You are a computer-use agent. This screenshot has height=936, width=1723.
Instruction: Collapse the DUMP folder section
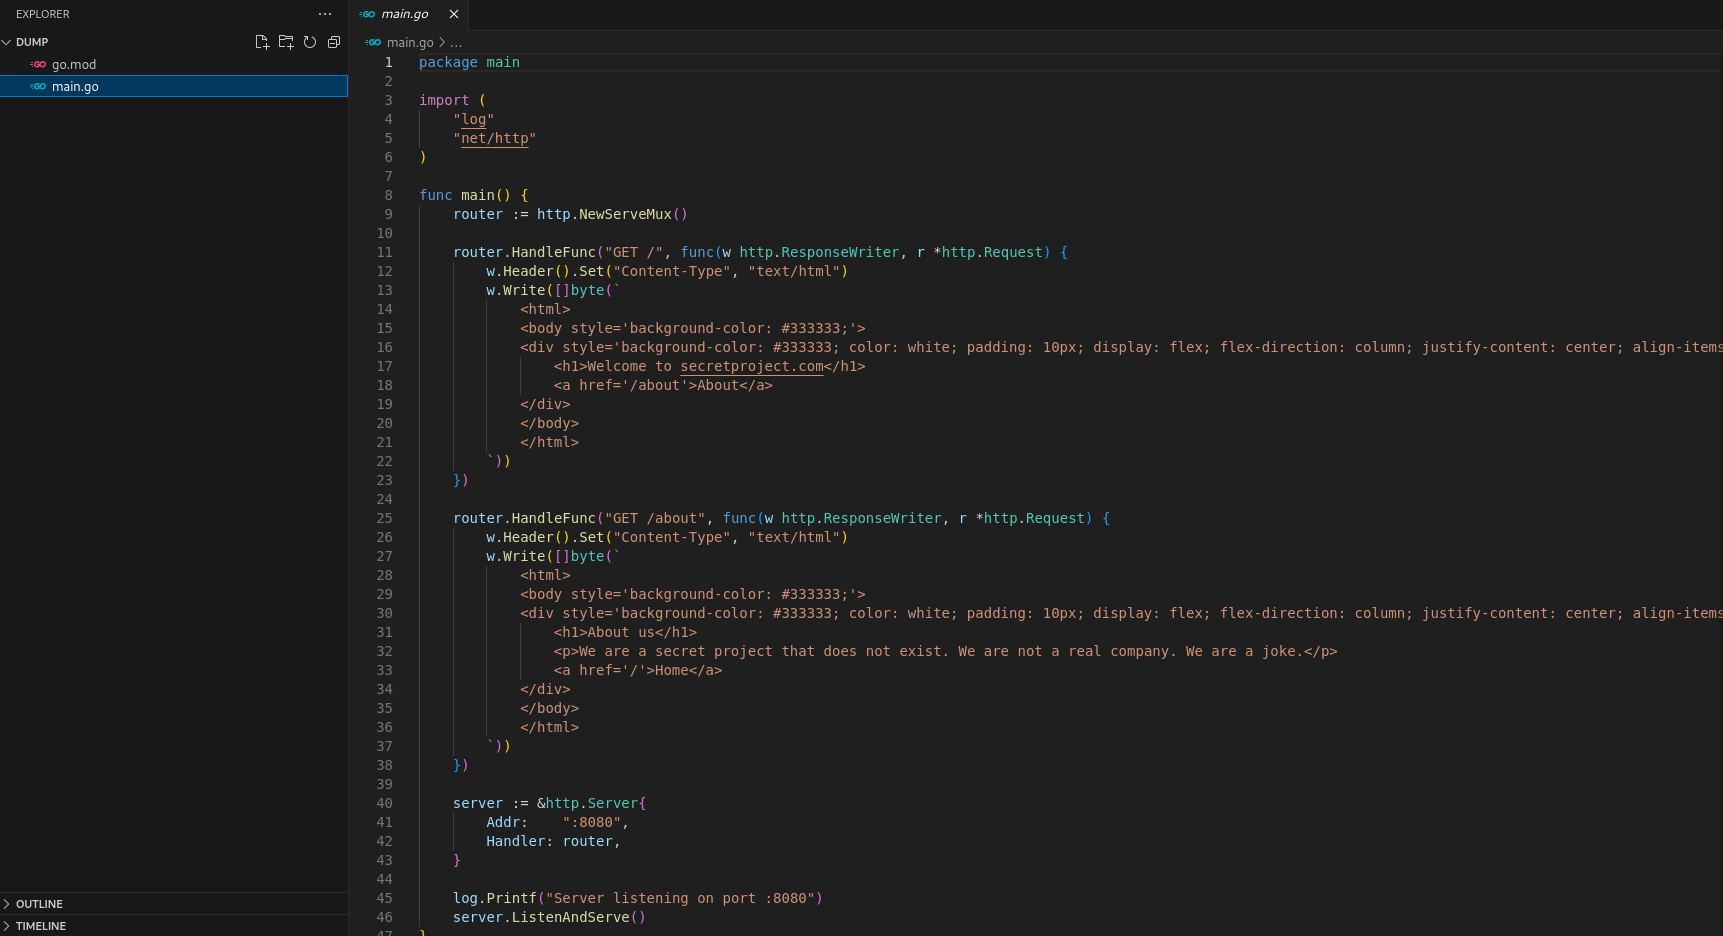[x=7, y=42]
